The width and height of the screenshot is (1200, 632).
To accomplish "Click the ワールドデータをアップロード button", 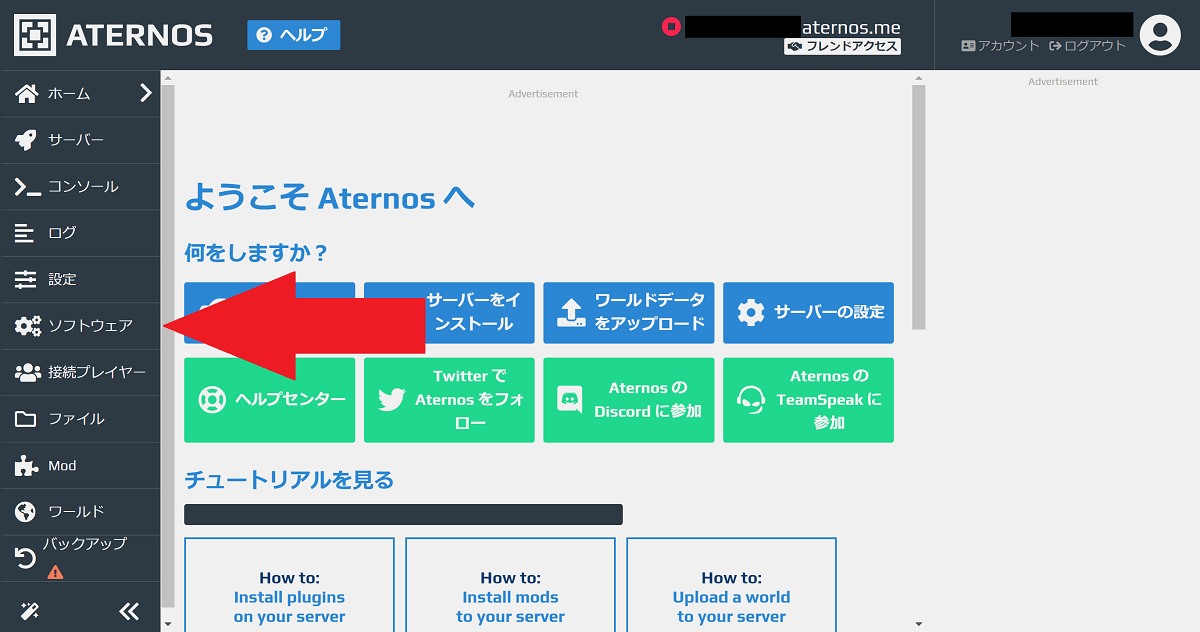I will point(629,312).
